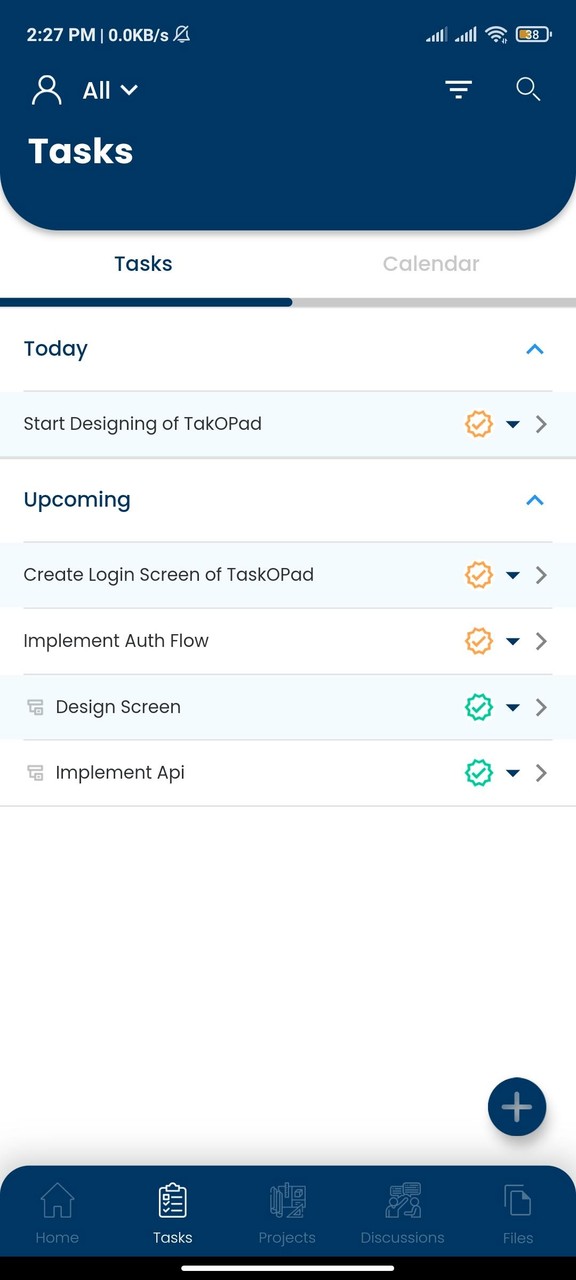This screenshot has width=576, height=1280.
Task: Select the Tasks tab
Action: 143,263
